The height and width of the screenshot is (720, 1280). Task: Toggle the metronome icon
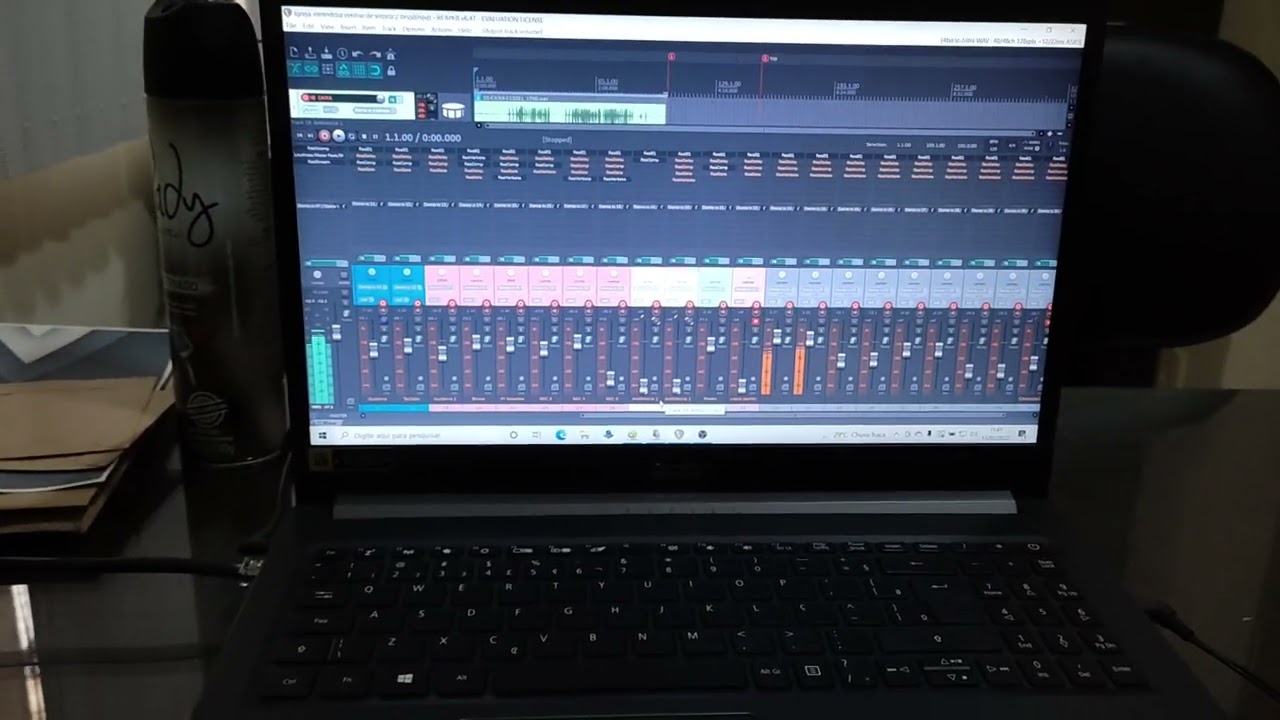click(x=390, y=55)
